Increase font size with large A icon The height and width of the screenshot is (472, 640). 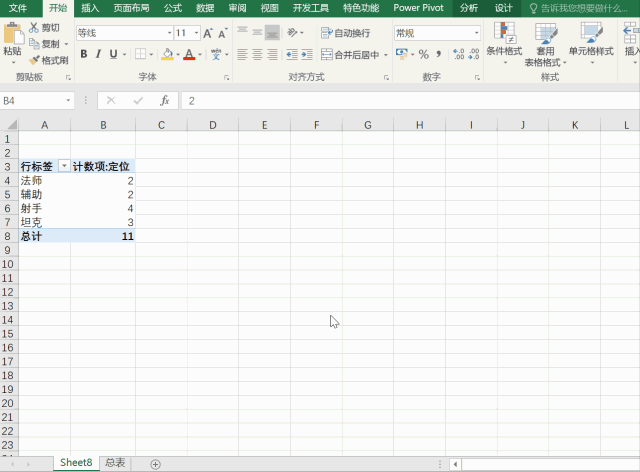(208, 33)
